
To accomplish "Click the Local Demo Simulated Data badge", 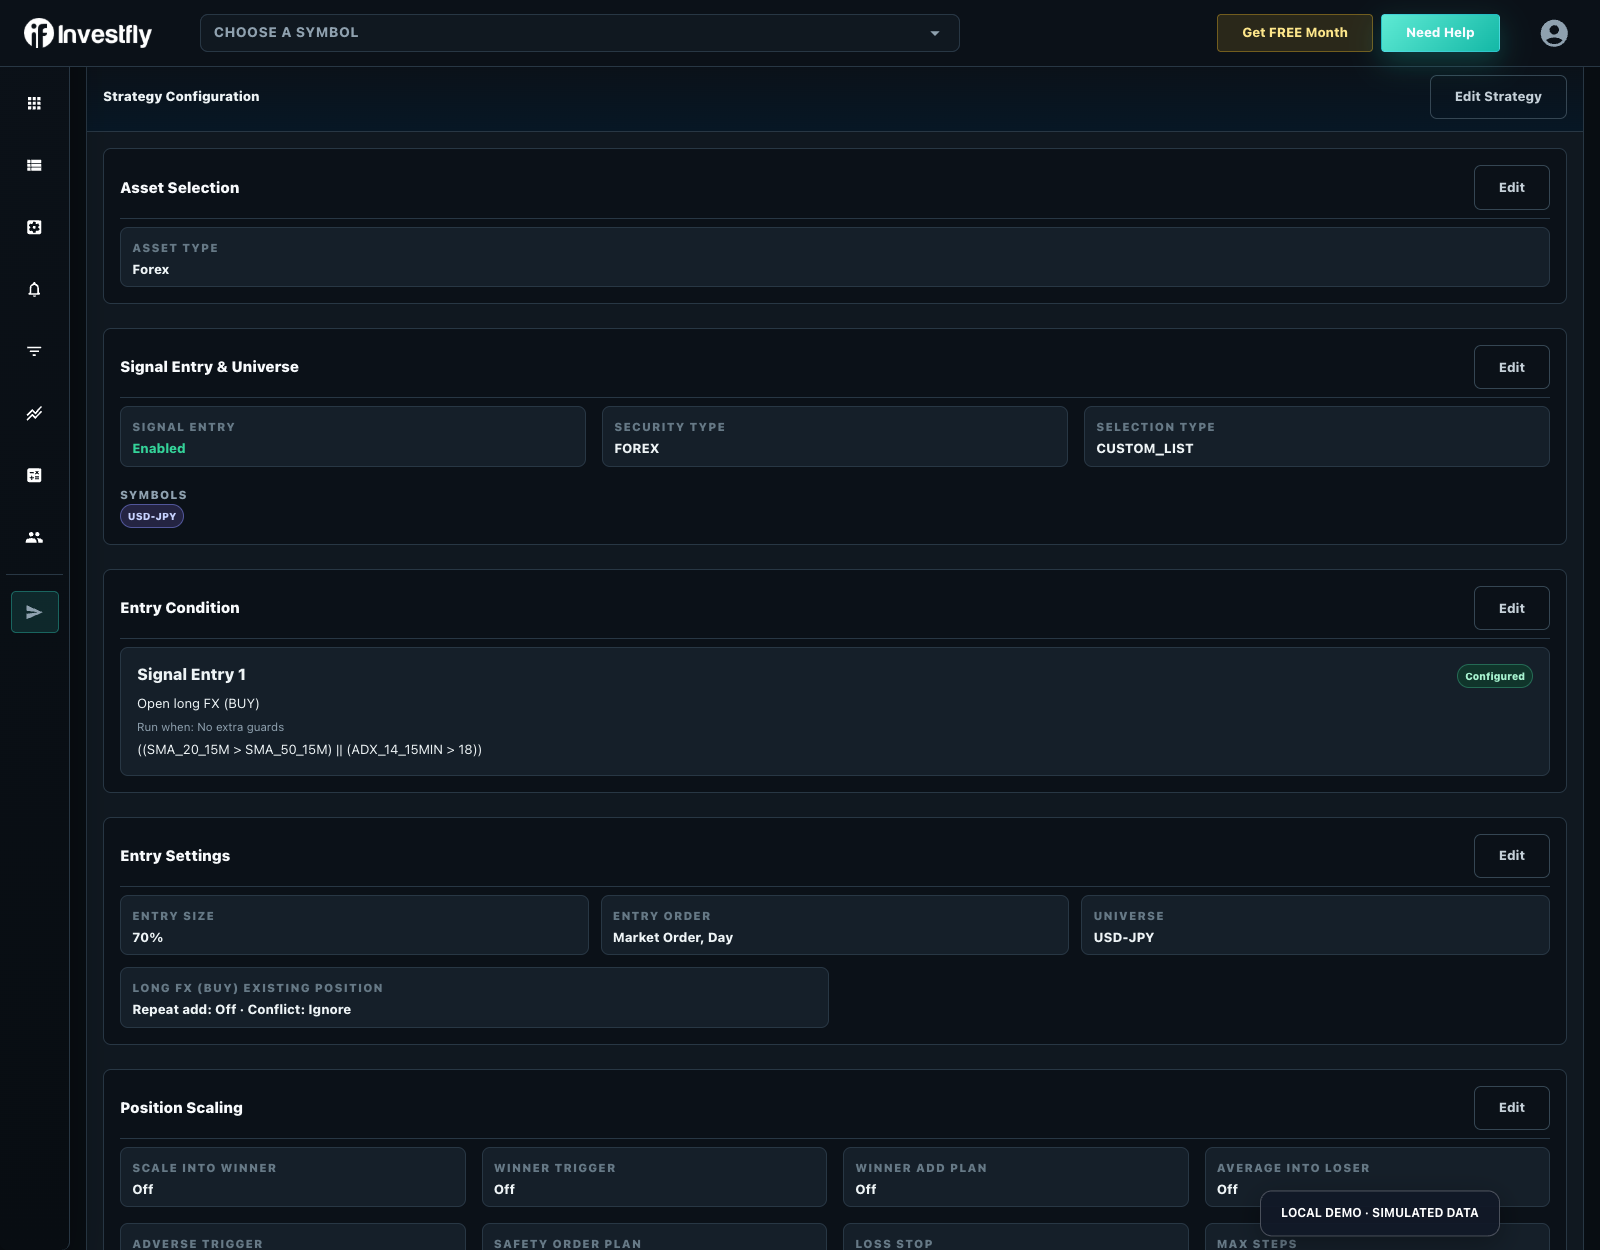I will [1379, 1213].
